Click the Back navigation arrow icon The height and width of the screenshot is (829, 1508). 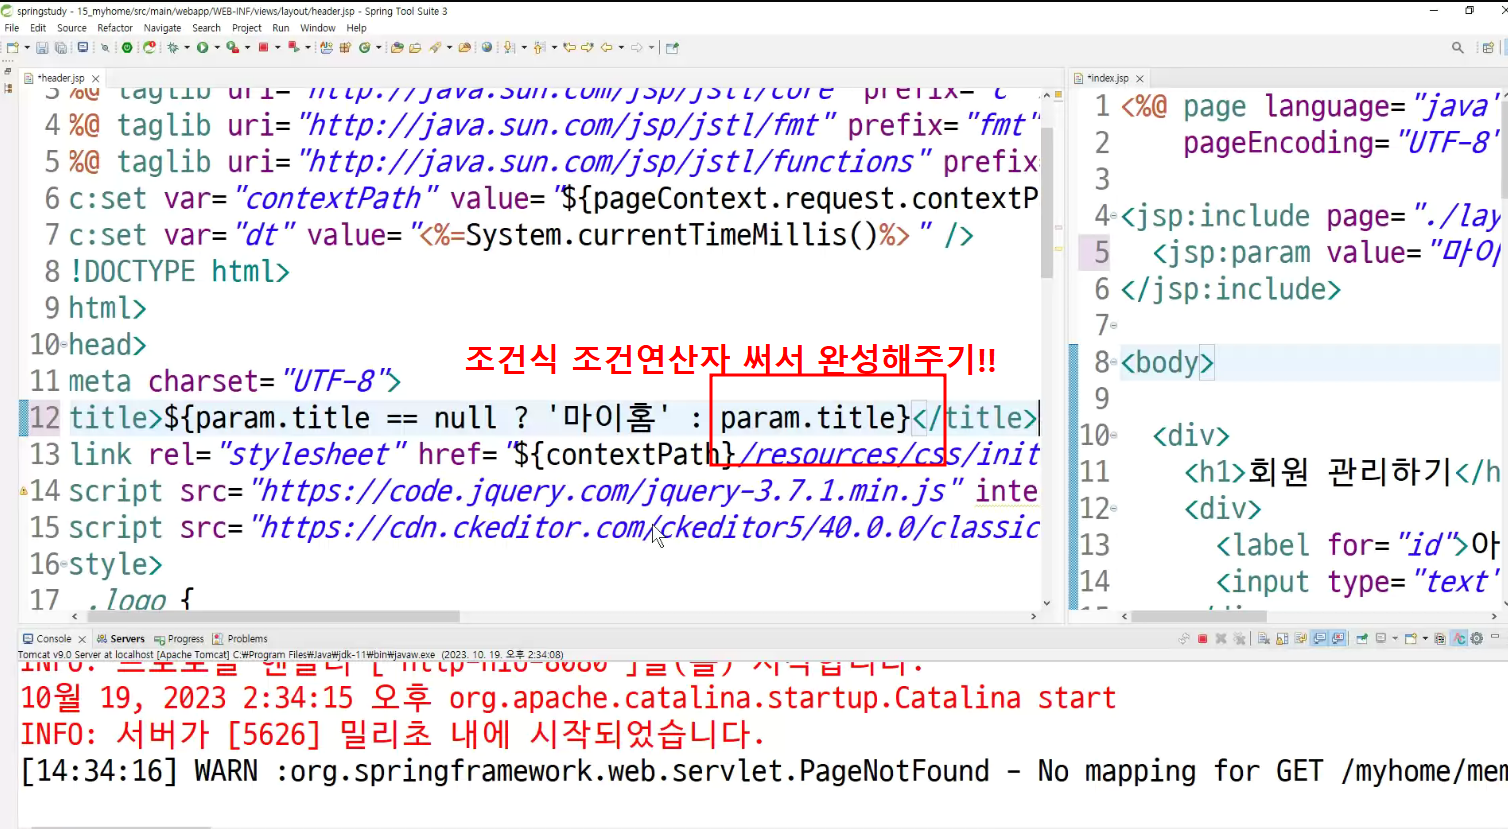606,47
